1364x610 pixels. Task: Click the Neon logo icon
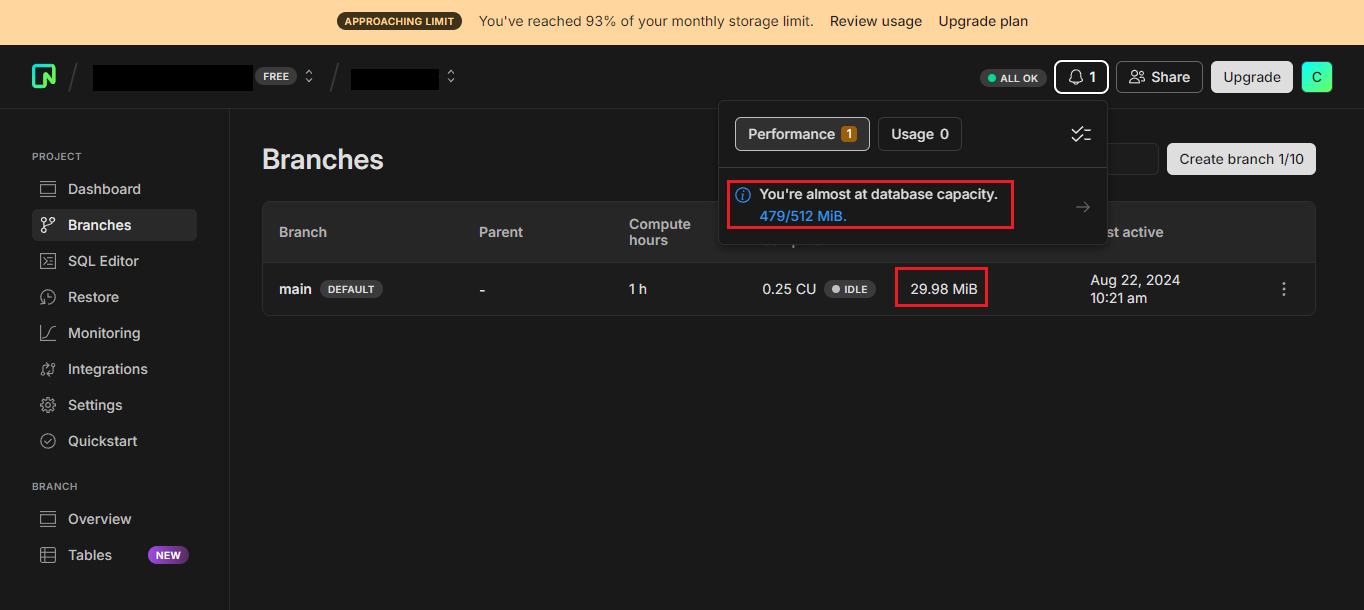[44, 76]
